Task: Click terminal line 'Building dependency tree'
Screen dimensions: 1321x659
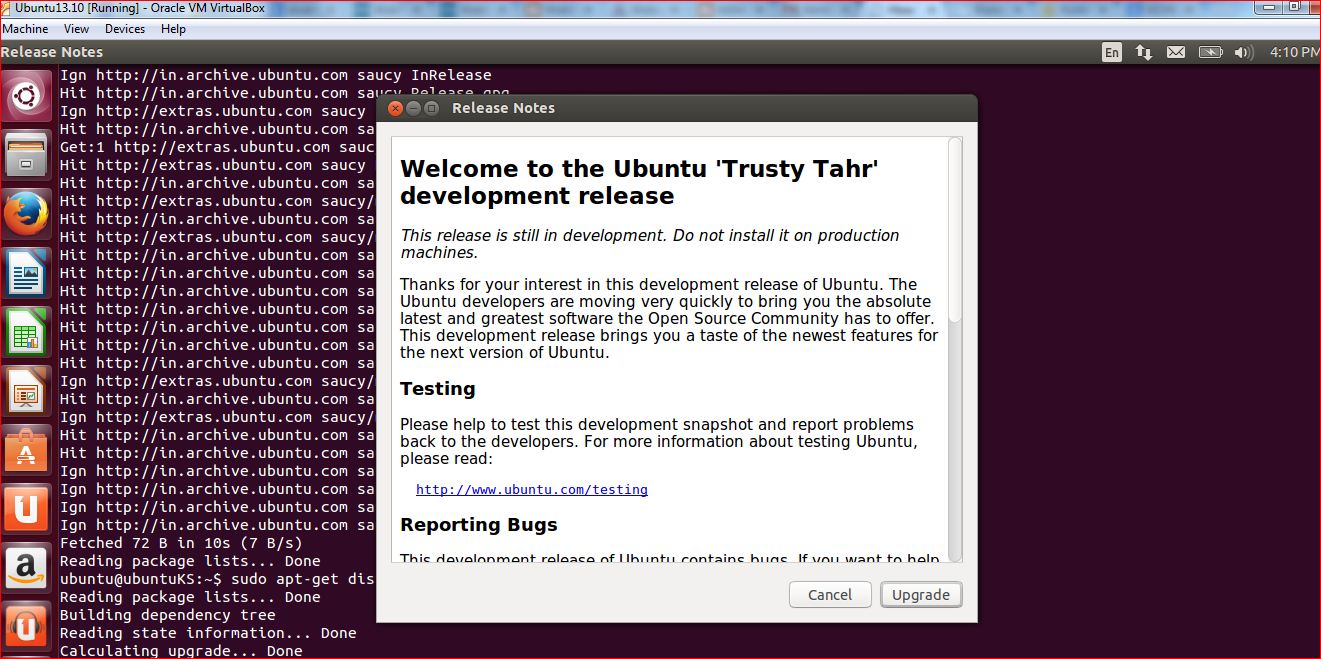Action: click(x=167, y=615)
